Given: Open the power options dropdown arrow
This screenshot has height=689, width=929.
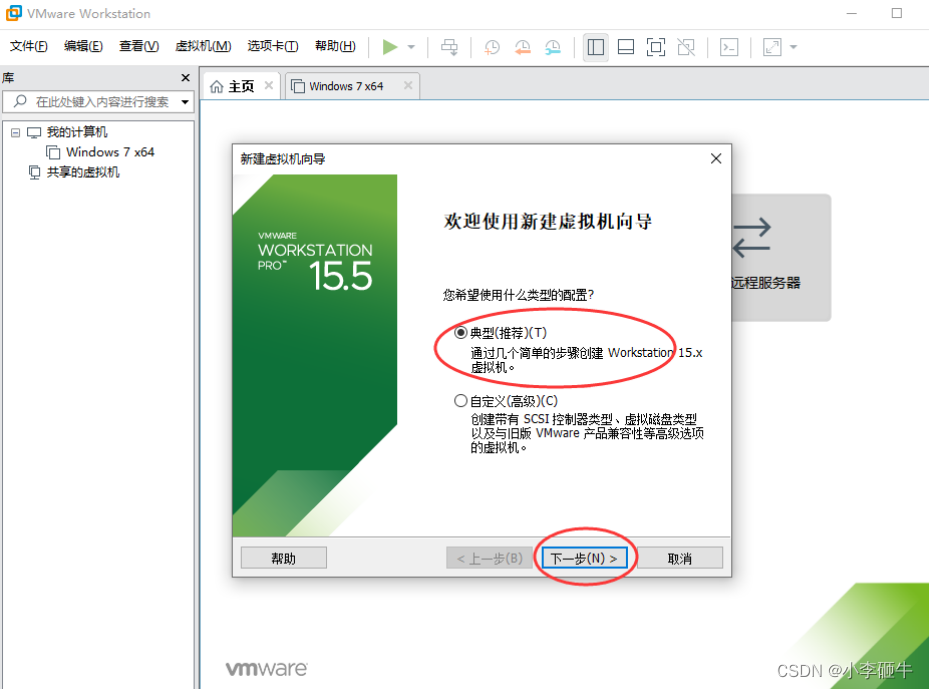Looking at the screenshot, I should [411, 47].
